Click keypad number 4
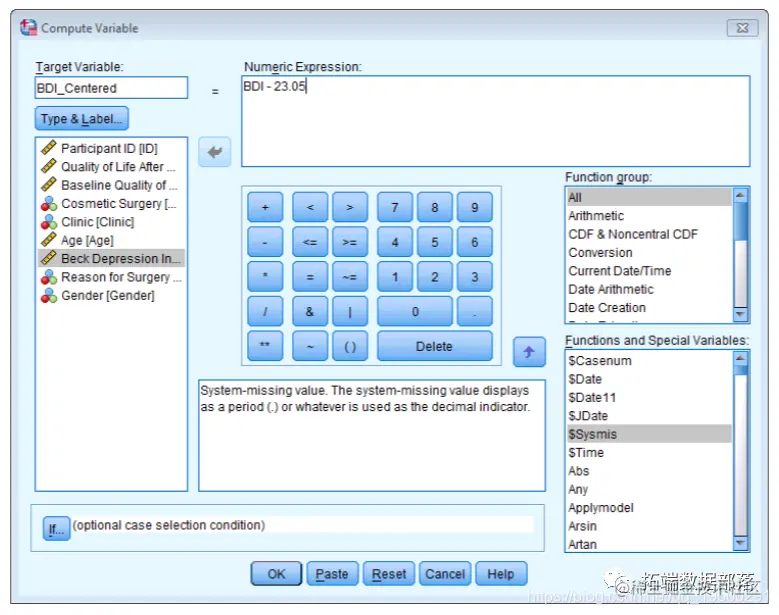This screenshot has width=779, height=615. (395, 242)
